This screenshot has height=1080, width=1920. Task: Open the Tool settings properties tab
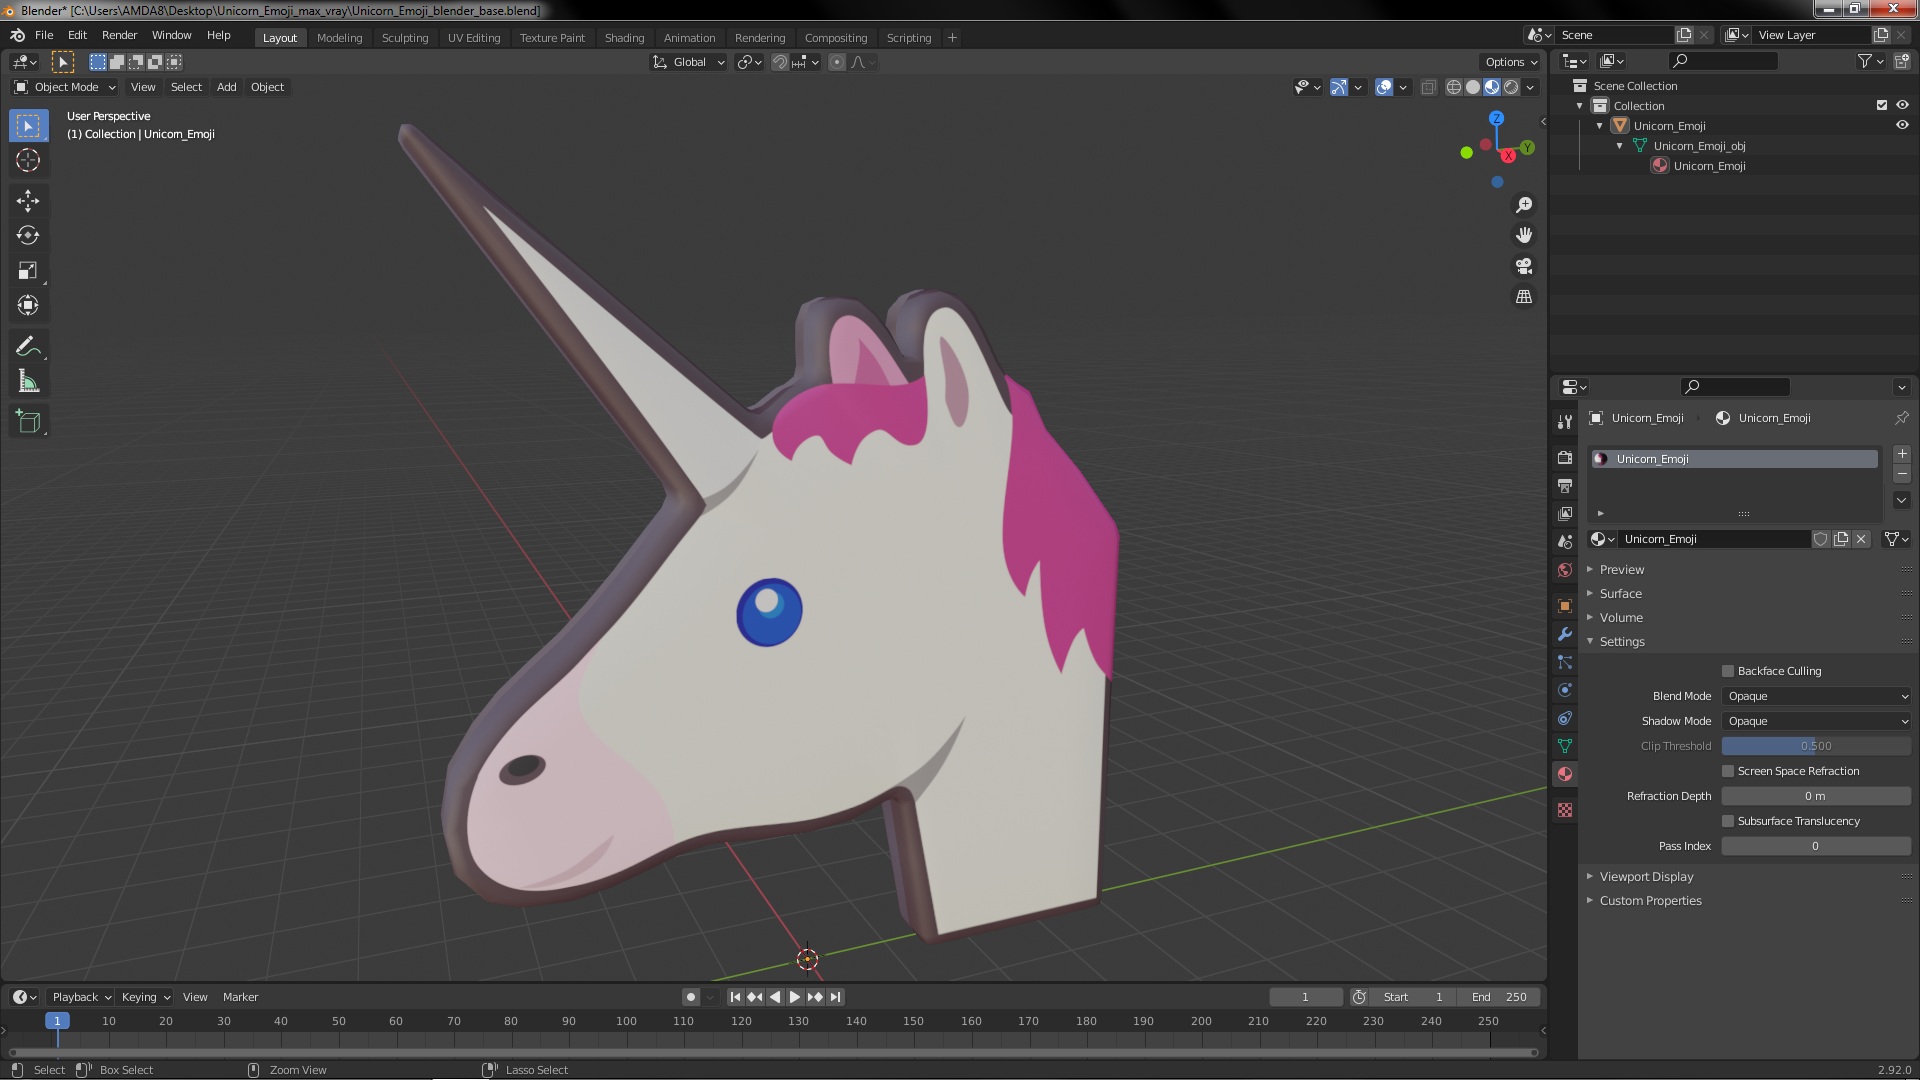(1565, 421)
